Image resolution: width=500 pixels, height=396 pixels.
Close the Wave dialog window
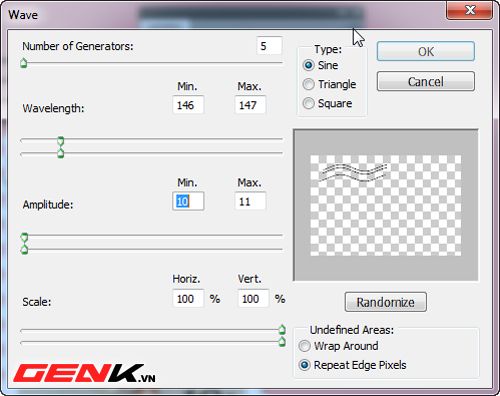470,10
